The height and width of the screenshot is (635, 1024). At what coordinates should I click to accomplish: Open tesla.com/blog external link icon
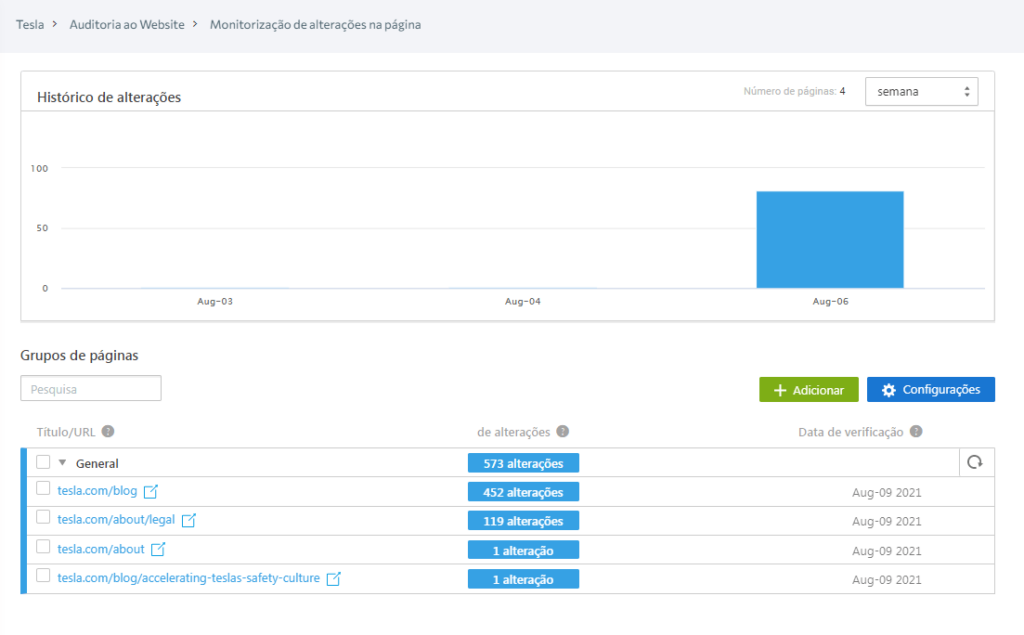[x=151, y=491]
